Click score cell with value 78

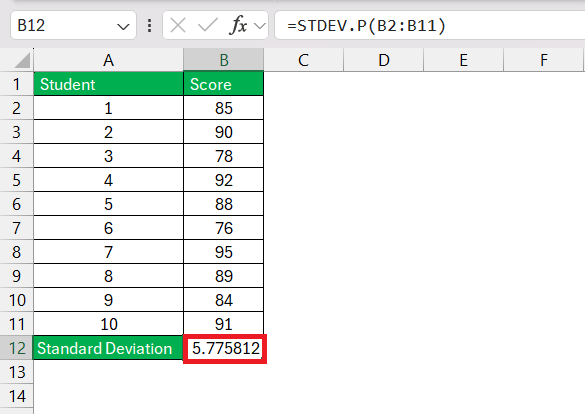(223, 156)
